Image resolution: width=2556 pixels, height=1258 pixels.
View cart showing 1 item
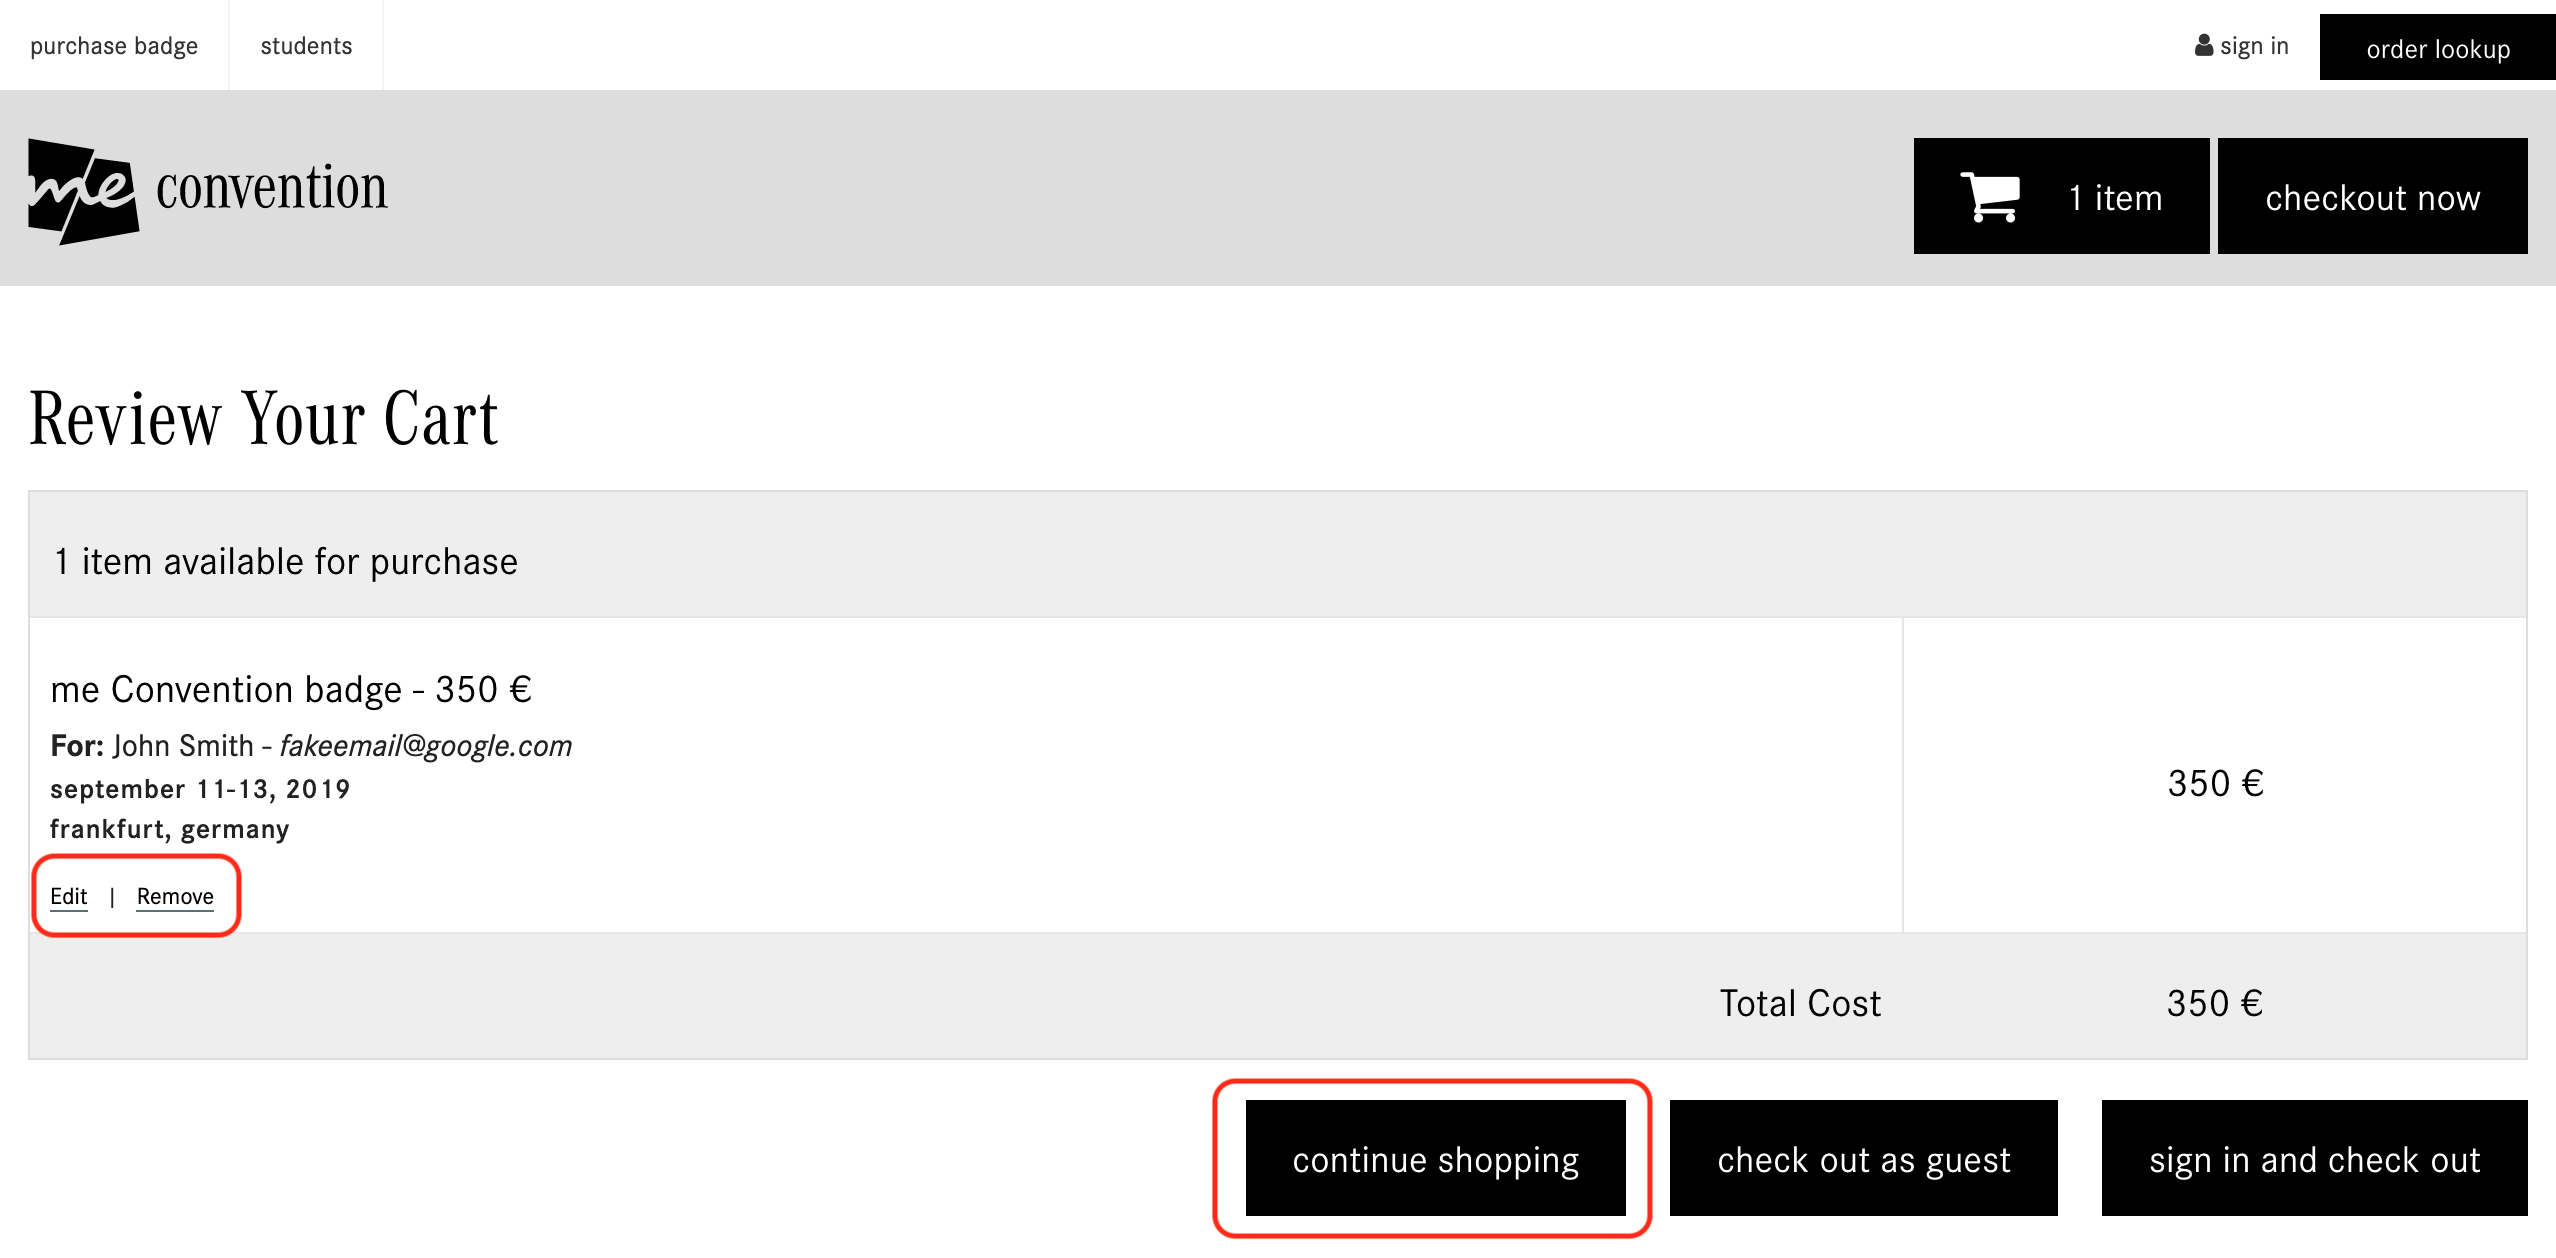[2061, 196]
